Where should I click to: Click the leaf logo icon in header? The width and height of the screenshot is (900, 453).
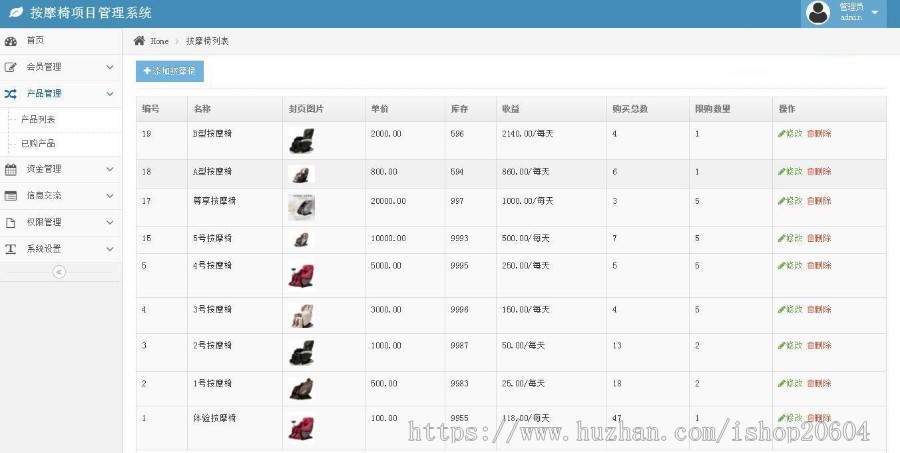tap(16, 12)
